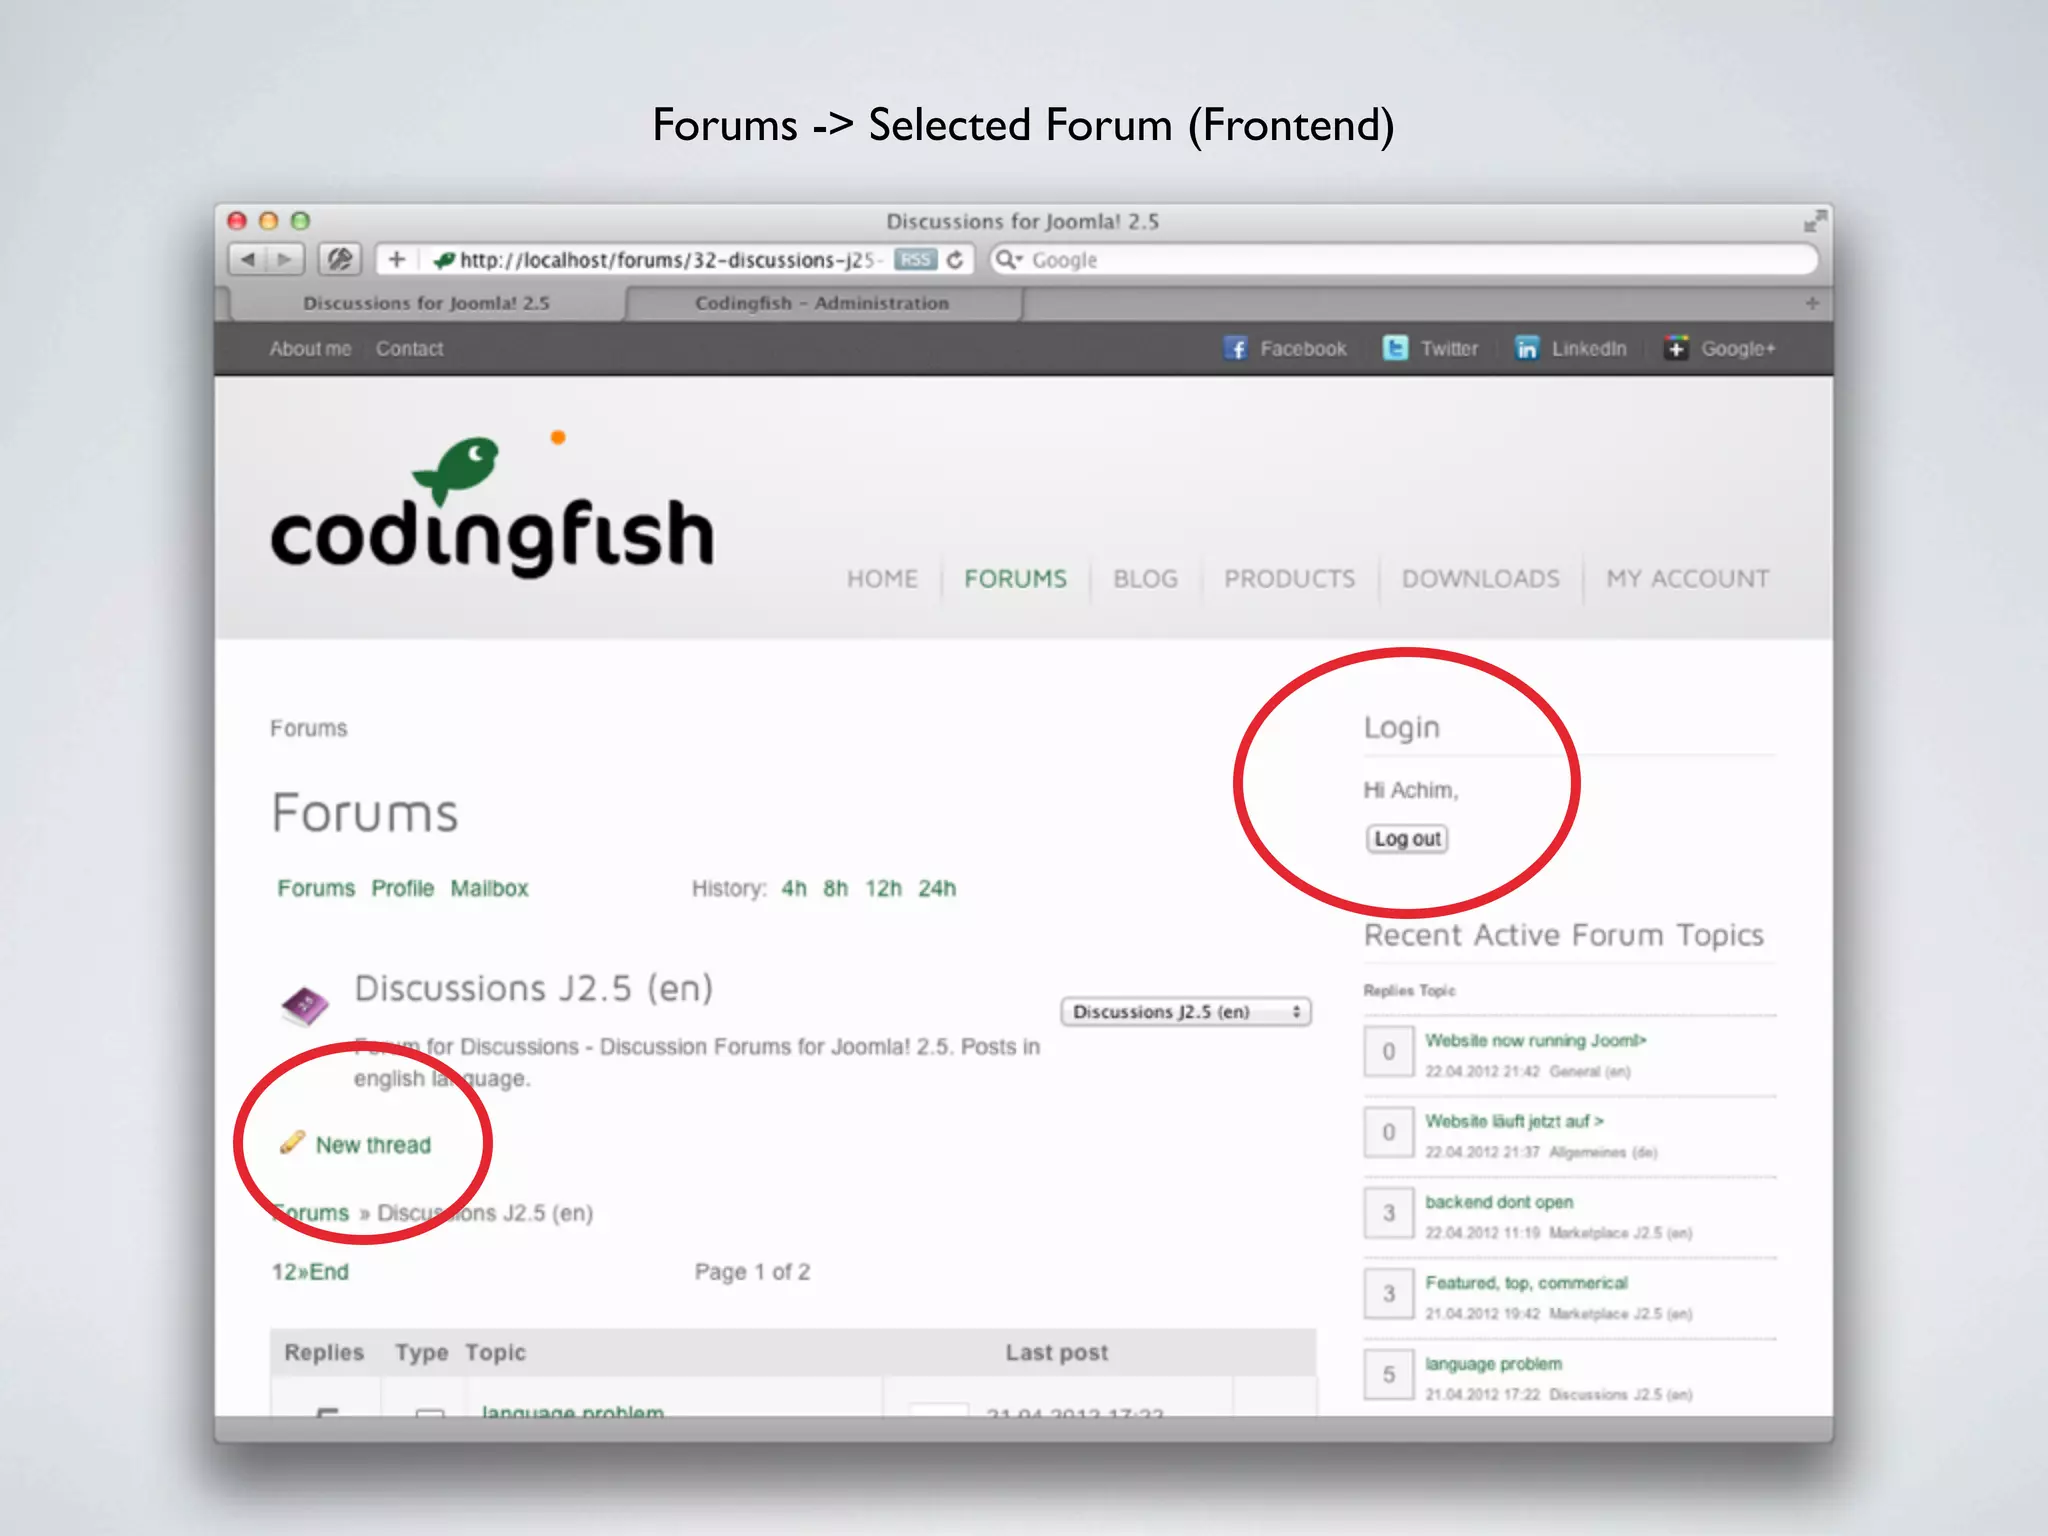Click the 'Page 1 of 2' text

pyautogui.click(x=752, y=1272)
